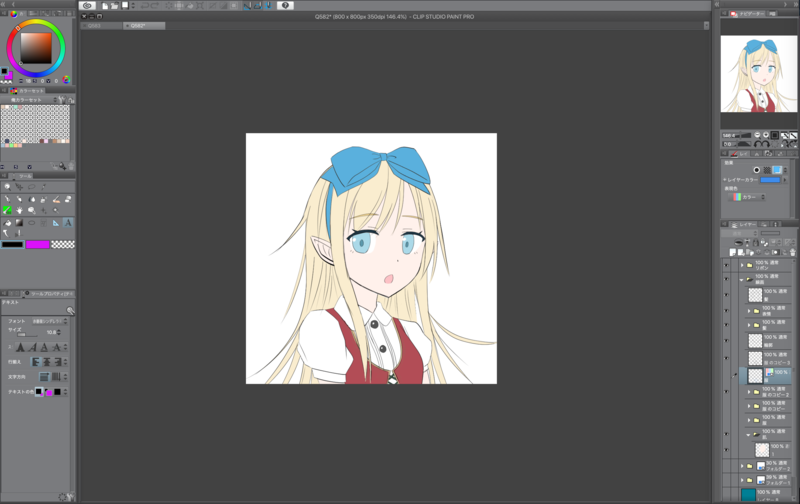Select the Pen tool
Screen dimensions: 800x504
[7, 199]
